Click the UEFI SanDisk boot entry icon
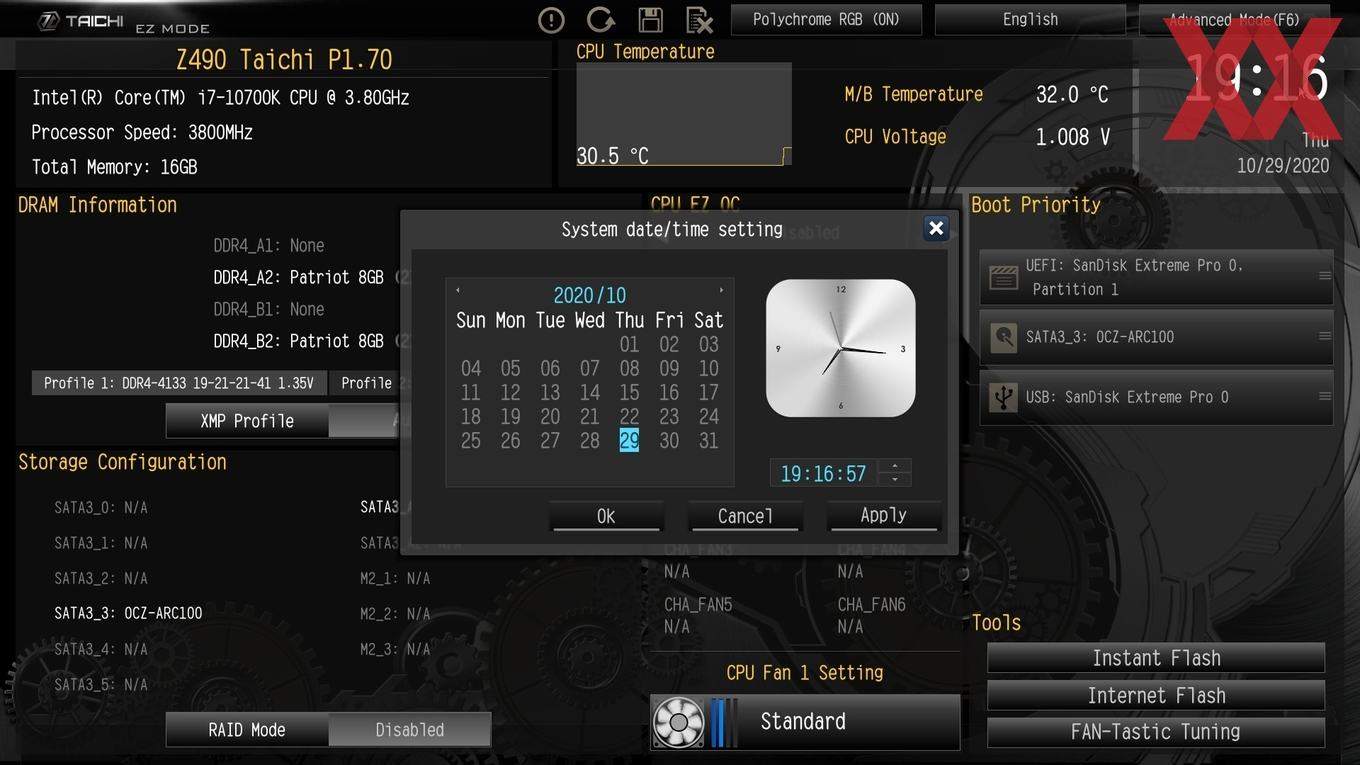Screen dimensions: 1360x765 1003,277
